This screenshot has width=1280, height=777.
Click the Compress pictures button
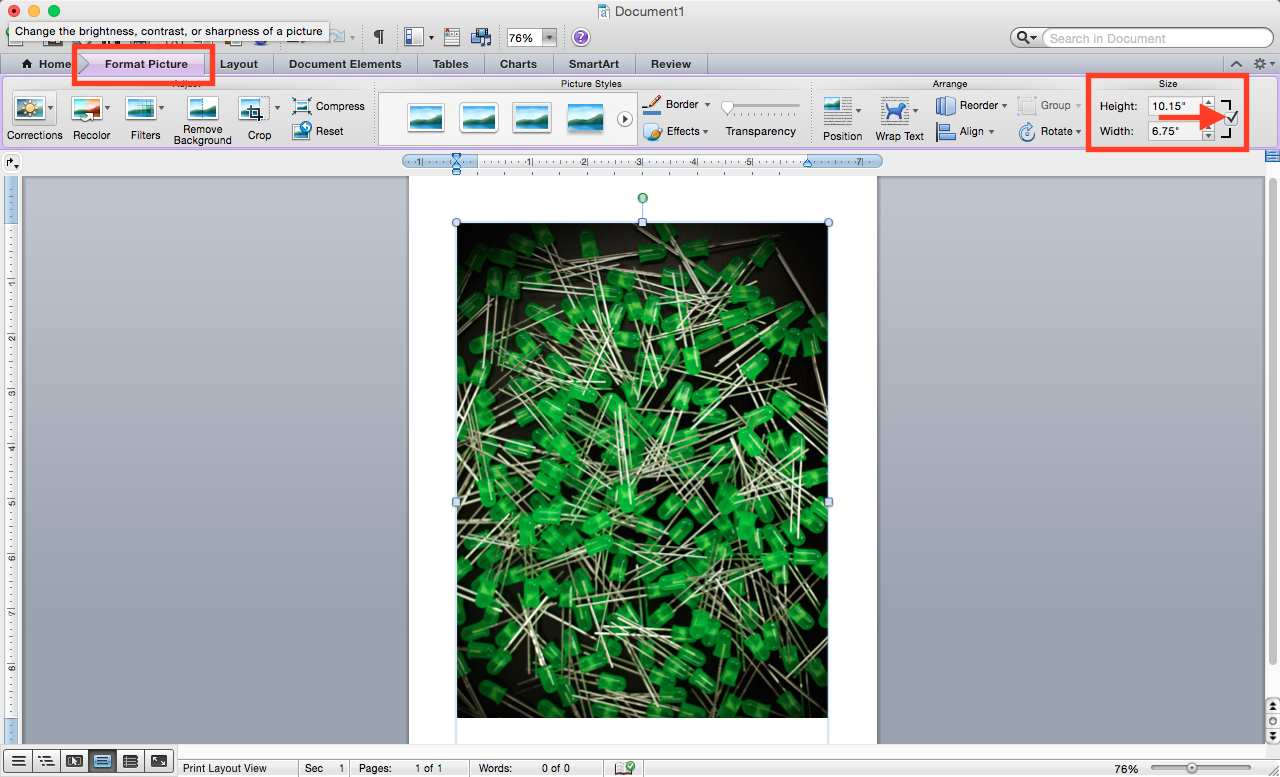pyautogui.click(x=328, y=106)
